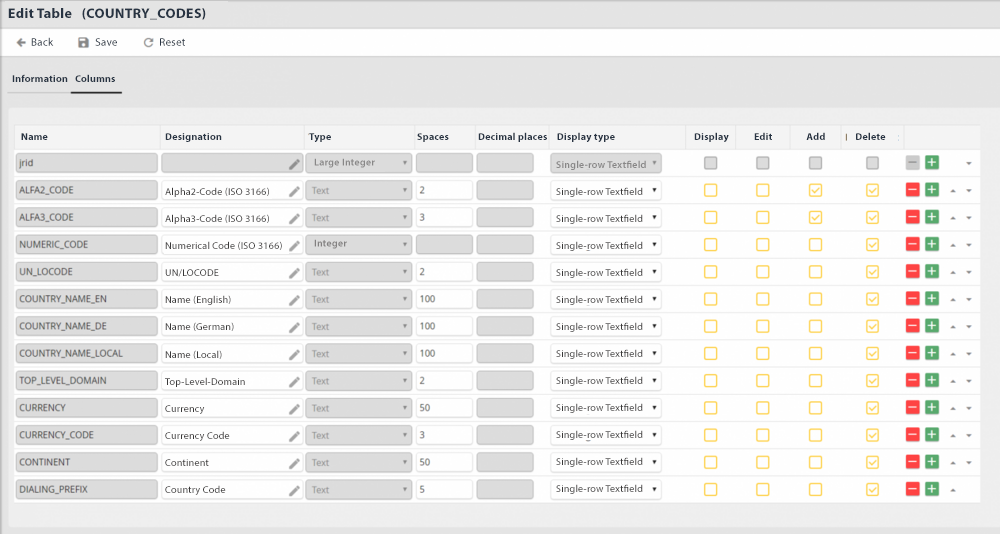Viewport: 1000px width, 534px height.
Task: Click the Name field containing CURRENCY_CODE
Action: pyautogui.click(x=87, y=434)
